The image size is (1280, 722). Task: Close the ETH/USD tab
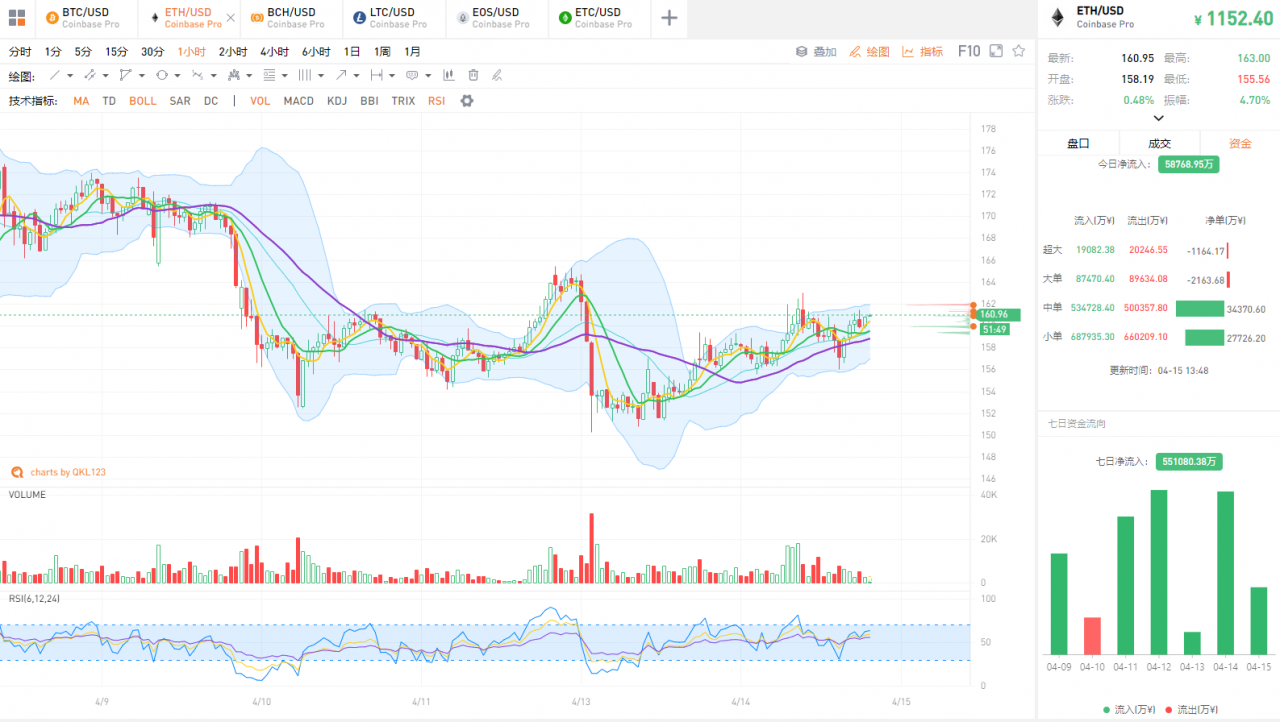[231, 18]
